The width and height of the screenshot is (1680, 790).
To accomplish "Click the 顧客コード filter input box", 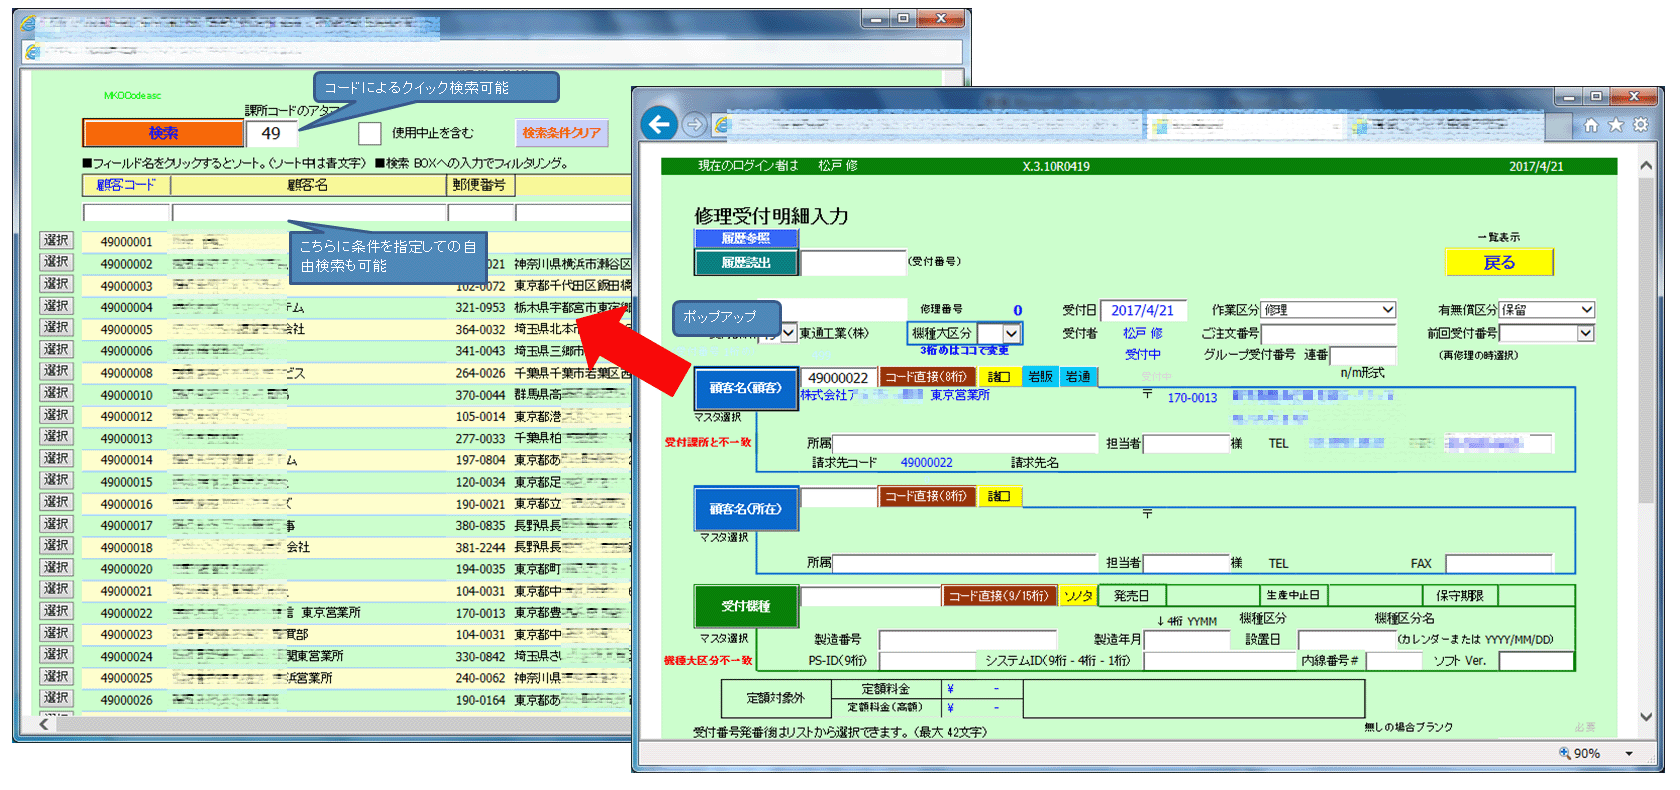I will [x=126, y=212].
